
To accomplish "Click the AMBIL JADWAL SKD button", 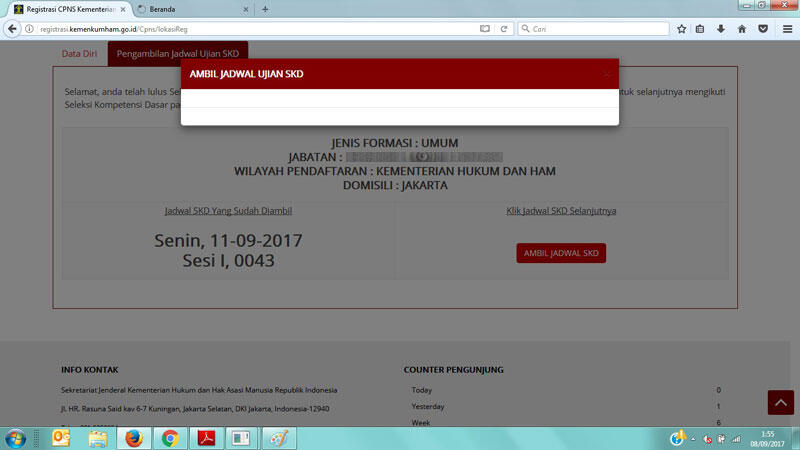I will click(561, 253).
